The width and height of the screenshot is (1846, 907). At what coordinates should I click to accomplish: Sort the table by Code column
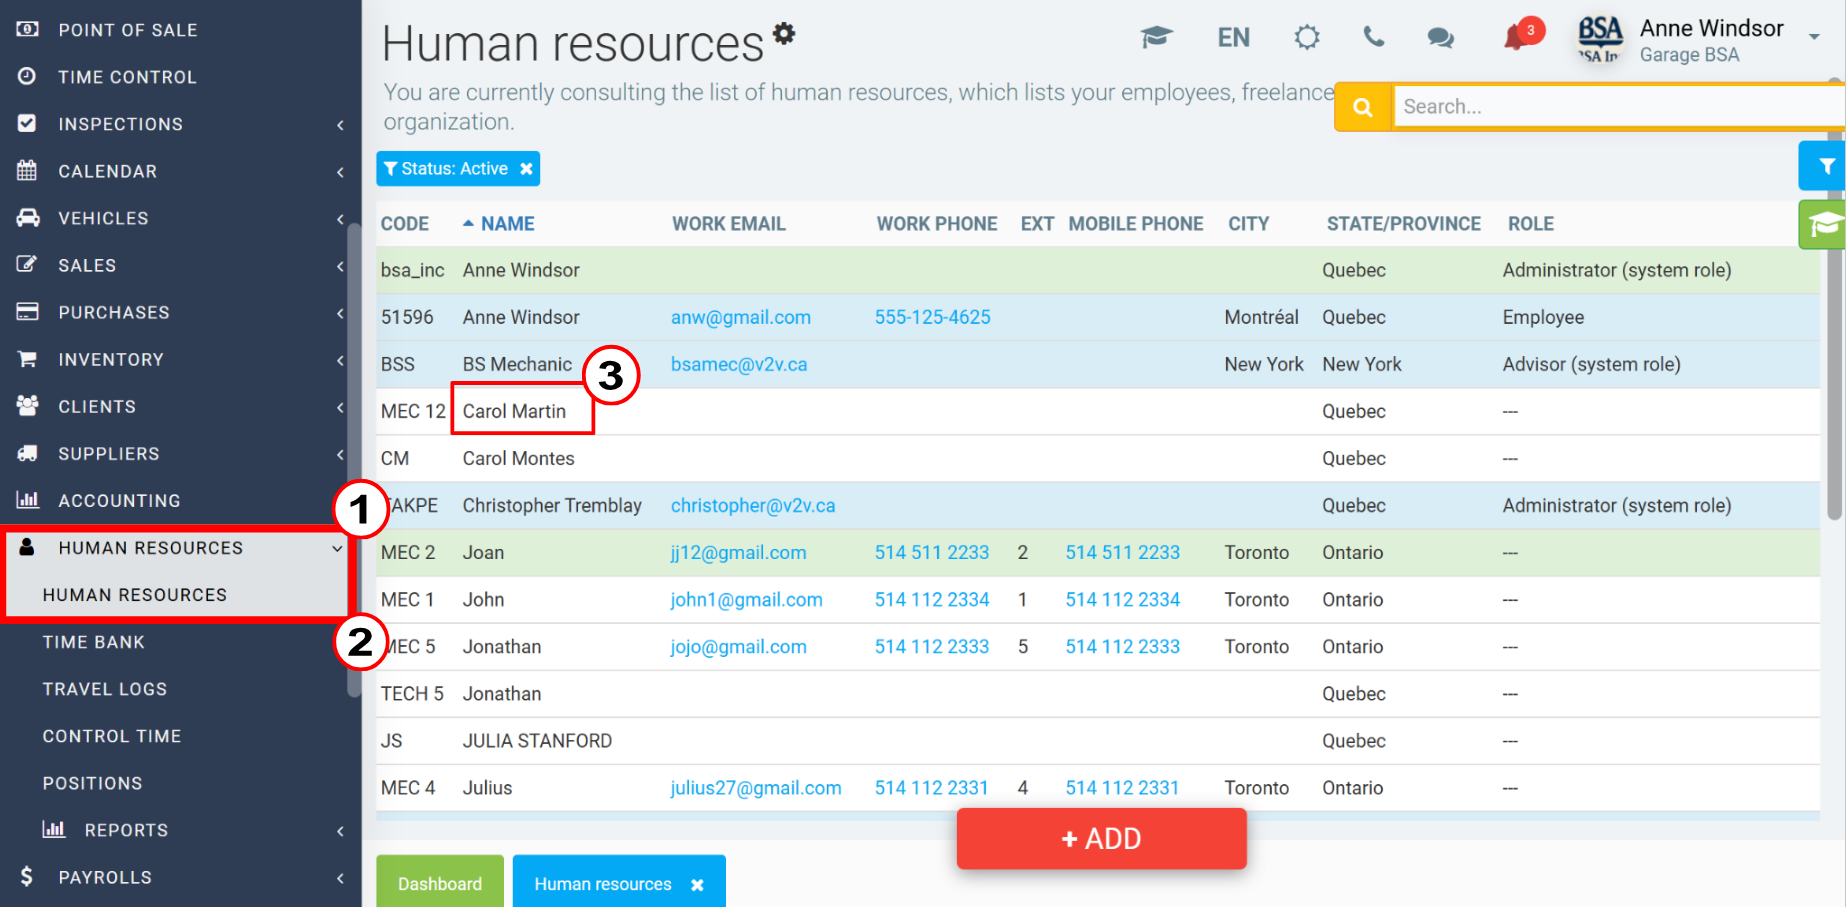tap(405, 224)
